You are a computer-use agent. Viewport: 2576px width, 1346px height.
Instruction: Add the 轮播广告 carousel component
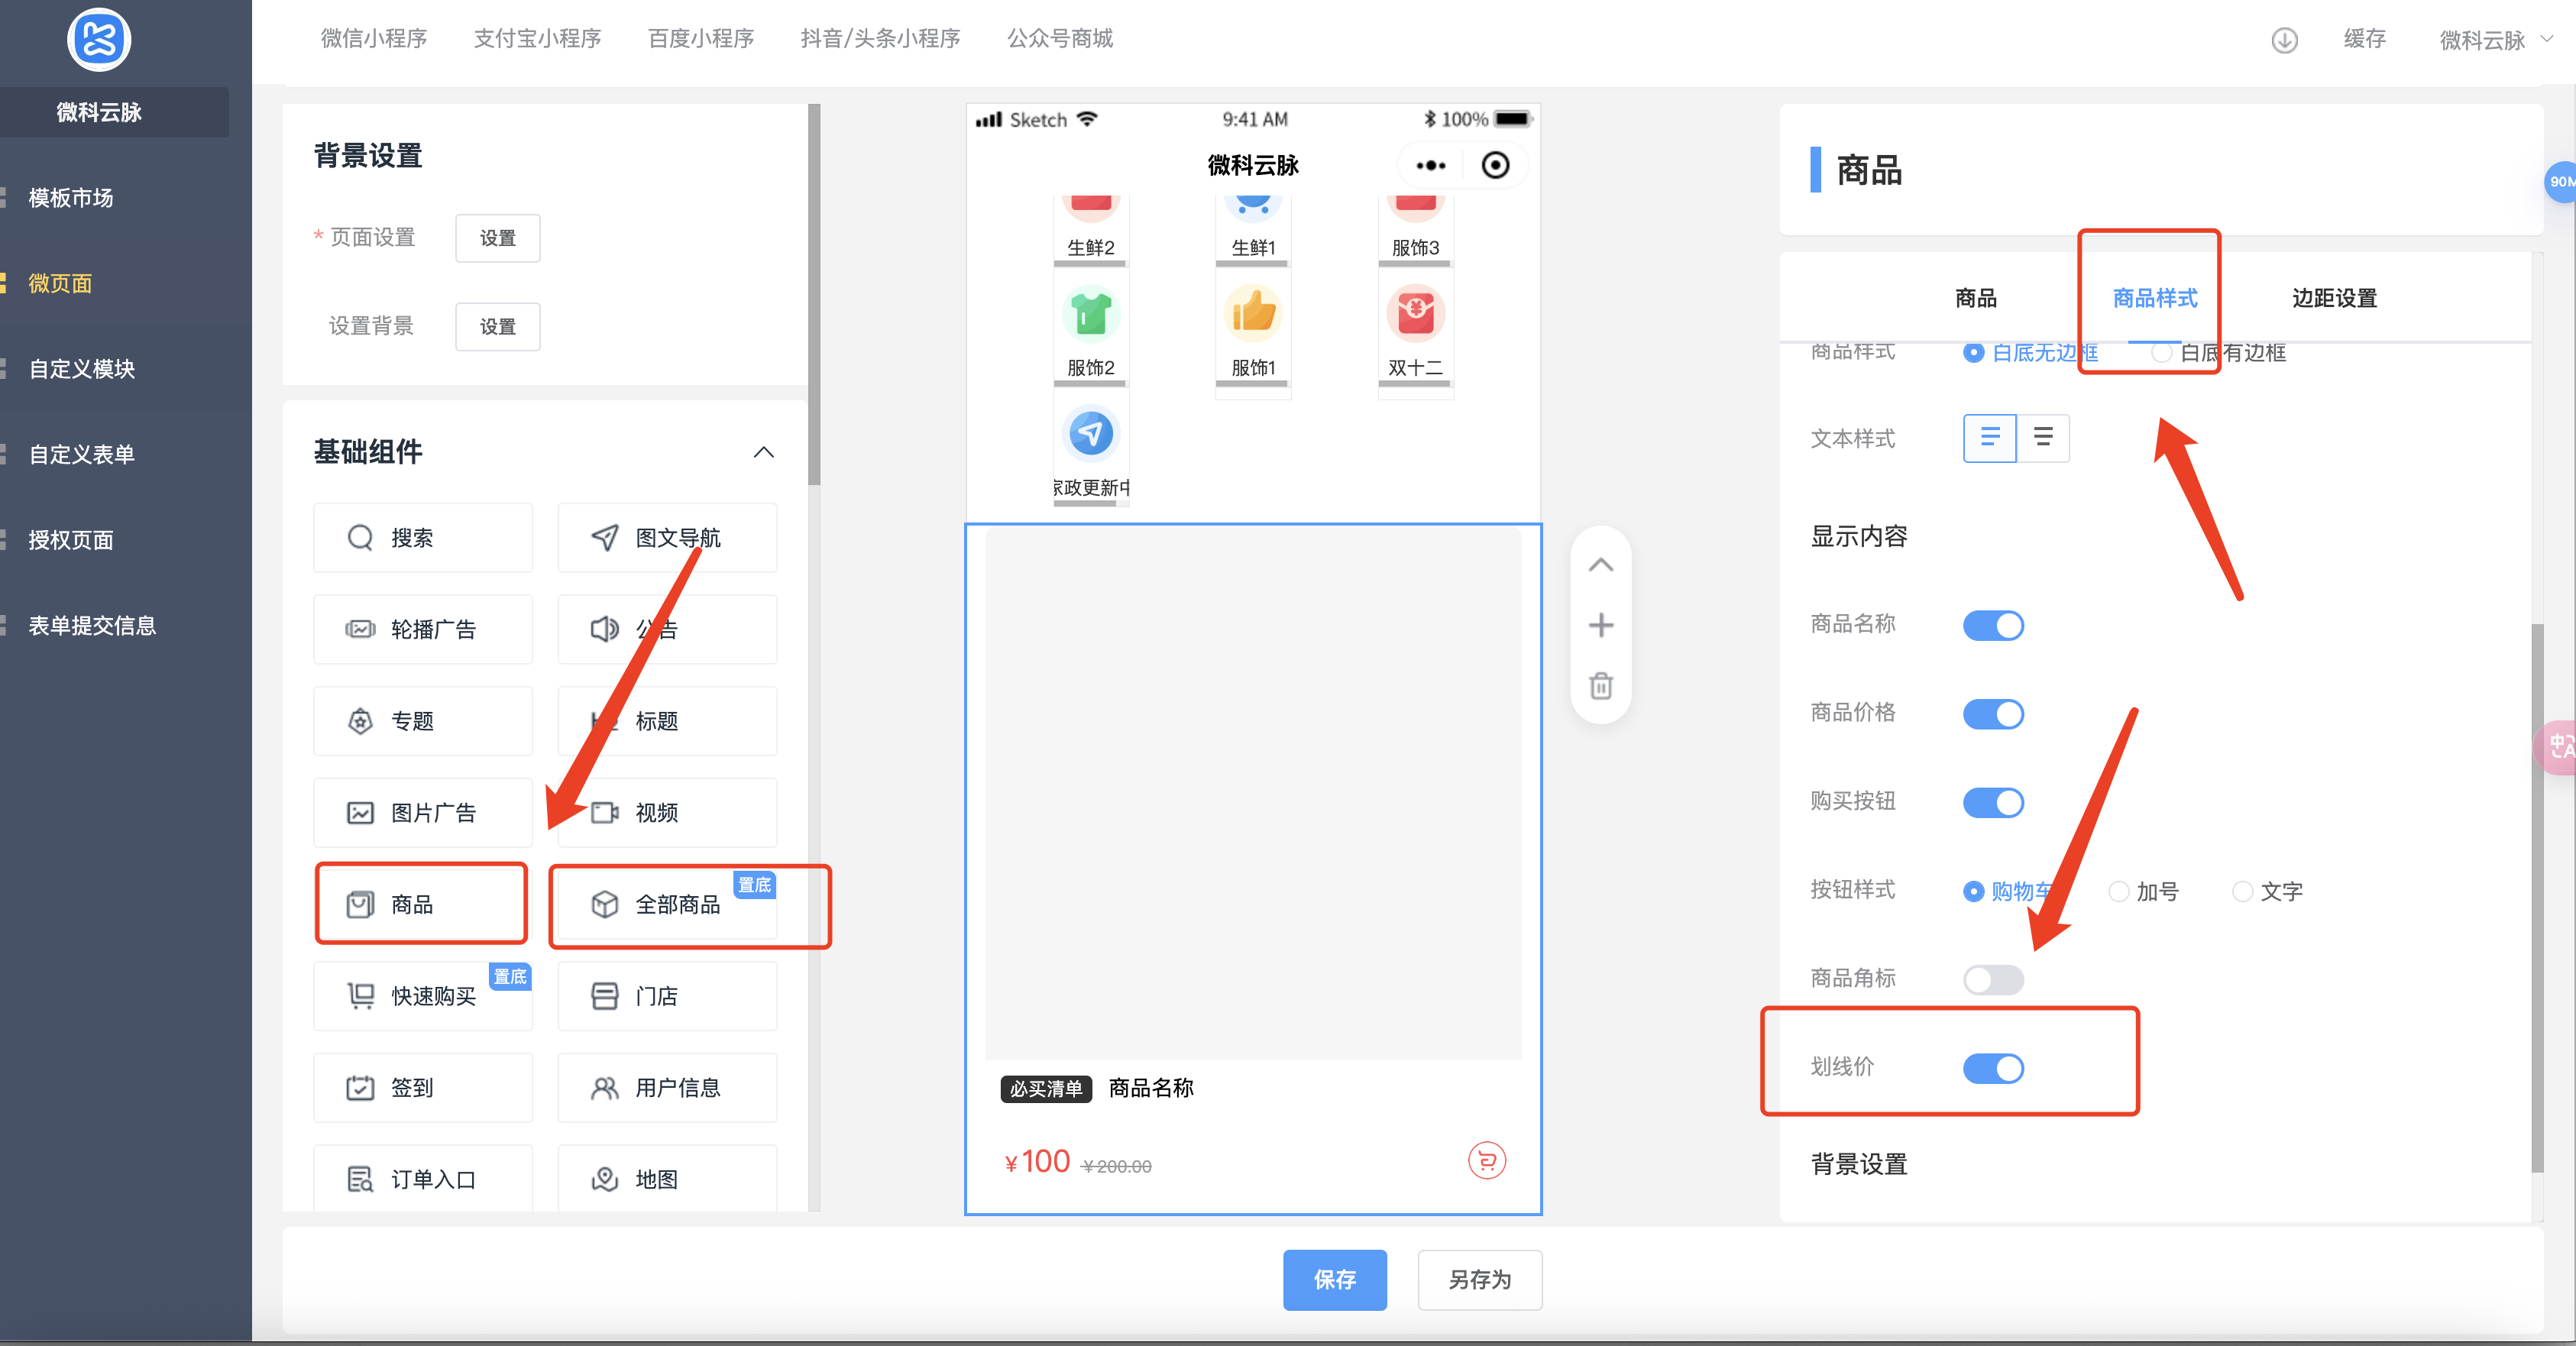coord(423,630)
